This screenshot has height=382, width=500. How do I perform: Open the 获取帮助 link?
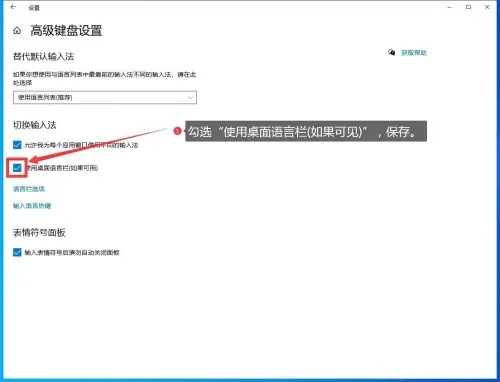[x=414, y=53]
